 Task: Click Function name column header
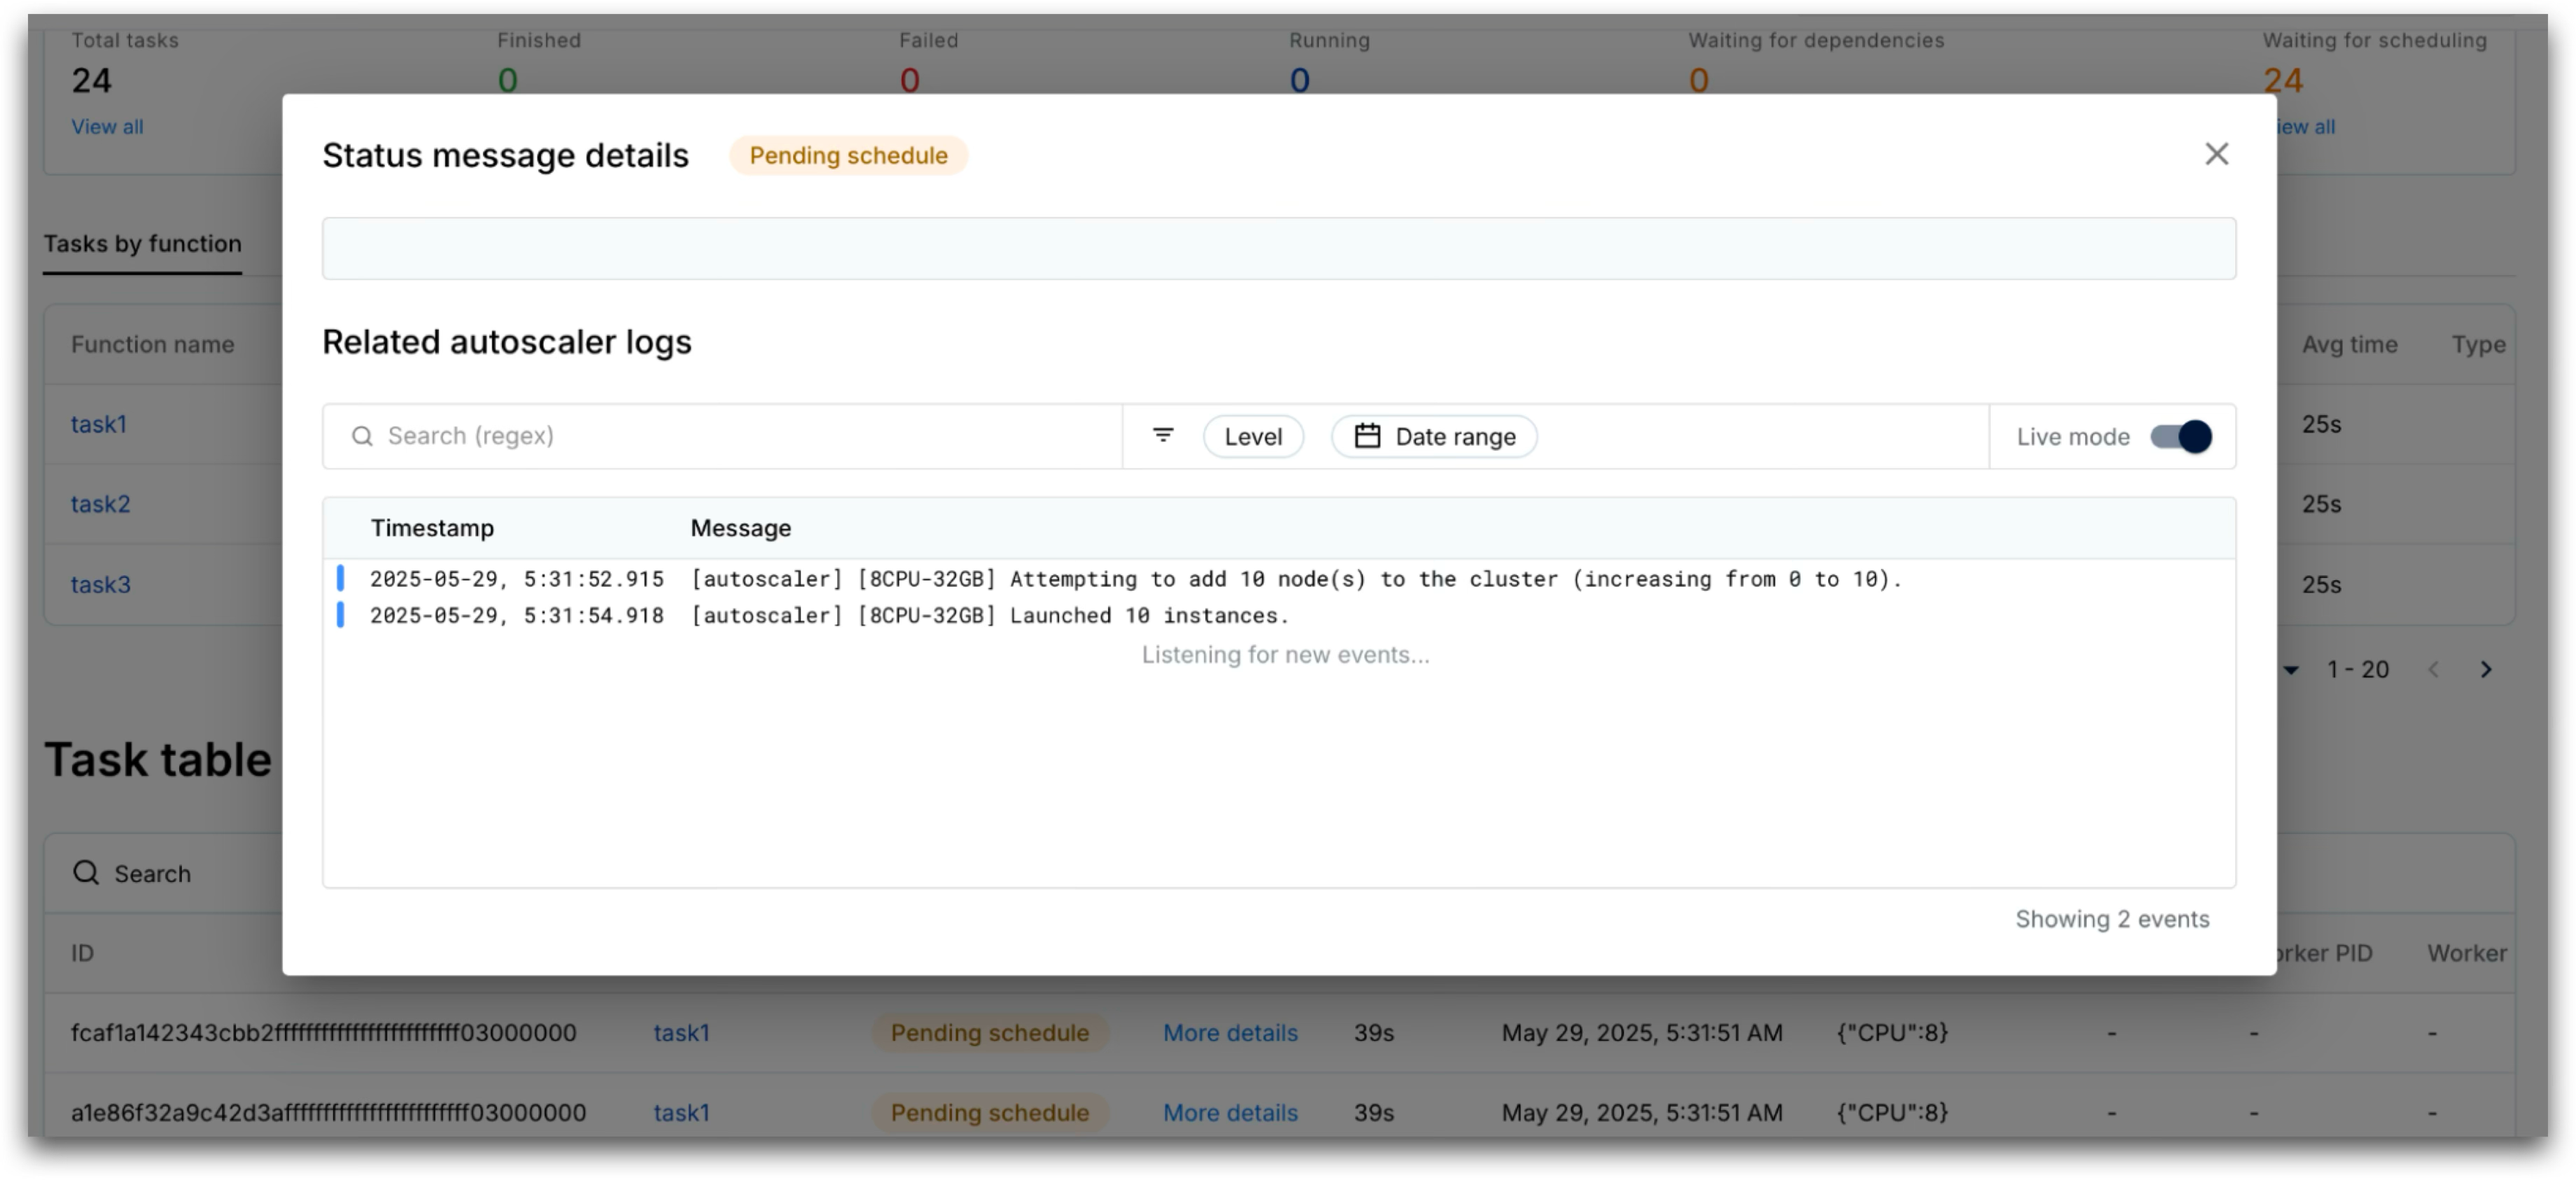tap(152, 344)
